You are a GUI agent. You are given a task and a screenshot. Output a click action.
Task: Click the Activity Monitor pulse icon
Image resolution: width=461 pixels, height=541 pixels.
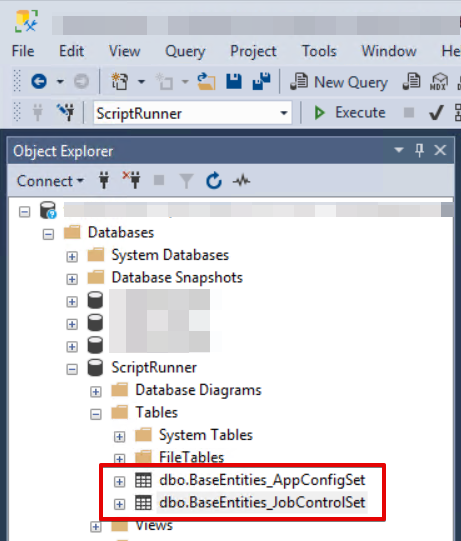coord(241,180)
